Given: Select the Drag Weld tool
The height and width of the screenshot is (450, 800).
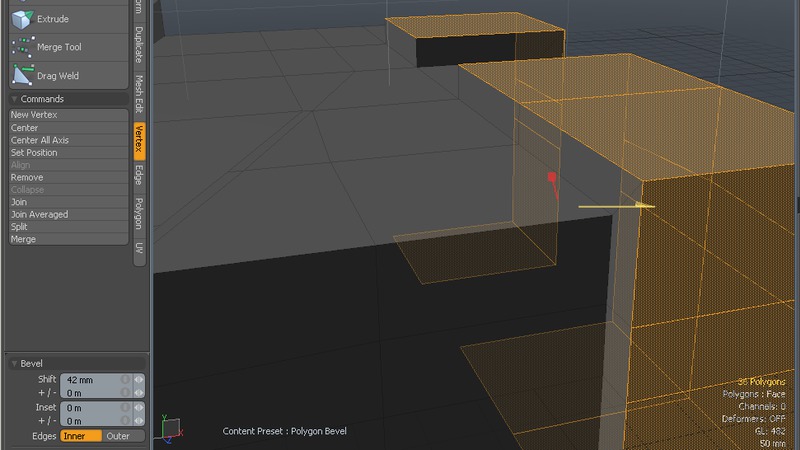Looking at the screenshot, I should tap(68, 76).
